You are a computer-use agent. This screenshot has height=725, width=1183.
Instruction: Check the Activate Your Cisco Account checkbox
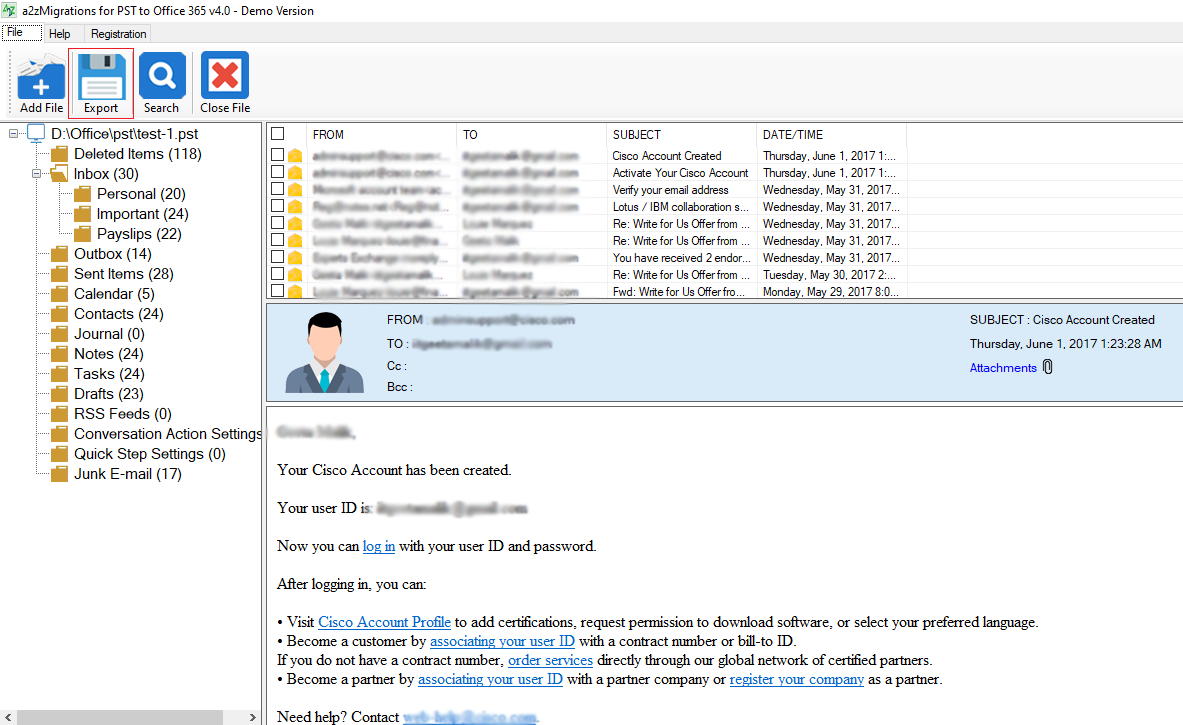(278, 172)
